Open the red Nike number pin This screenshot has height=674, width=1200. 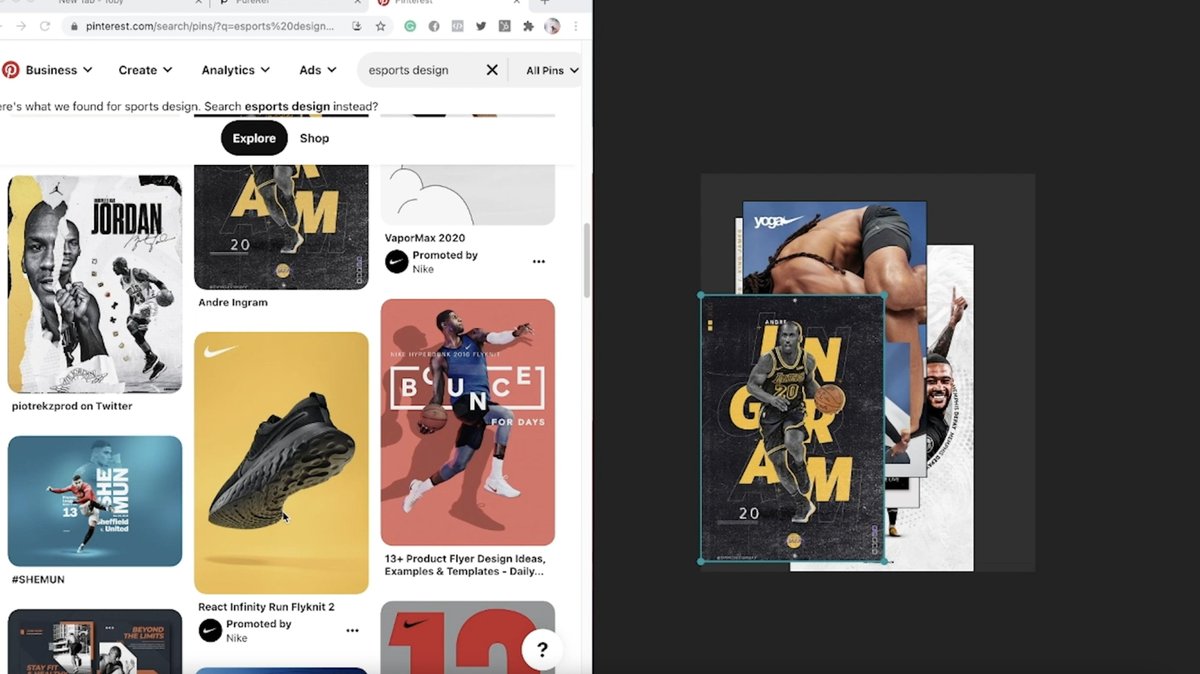click(467, 637)
